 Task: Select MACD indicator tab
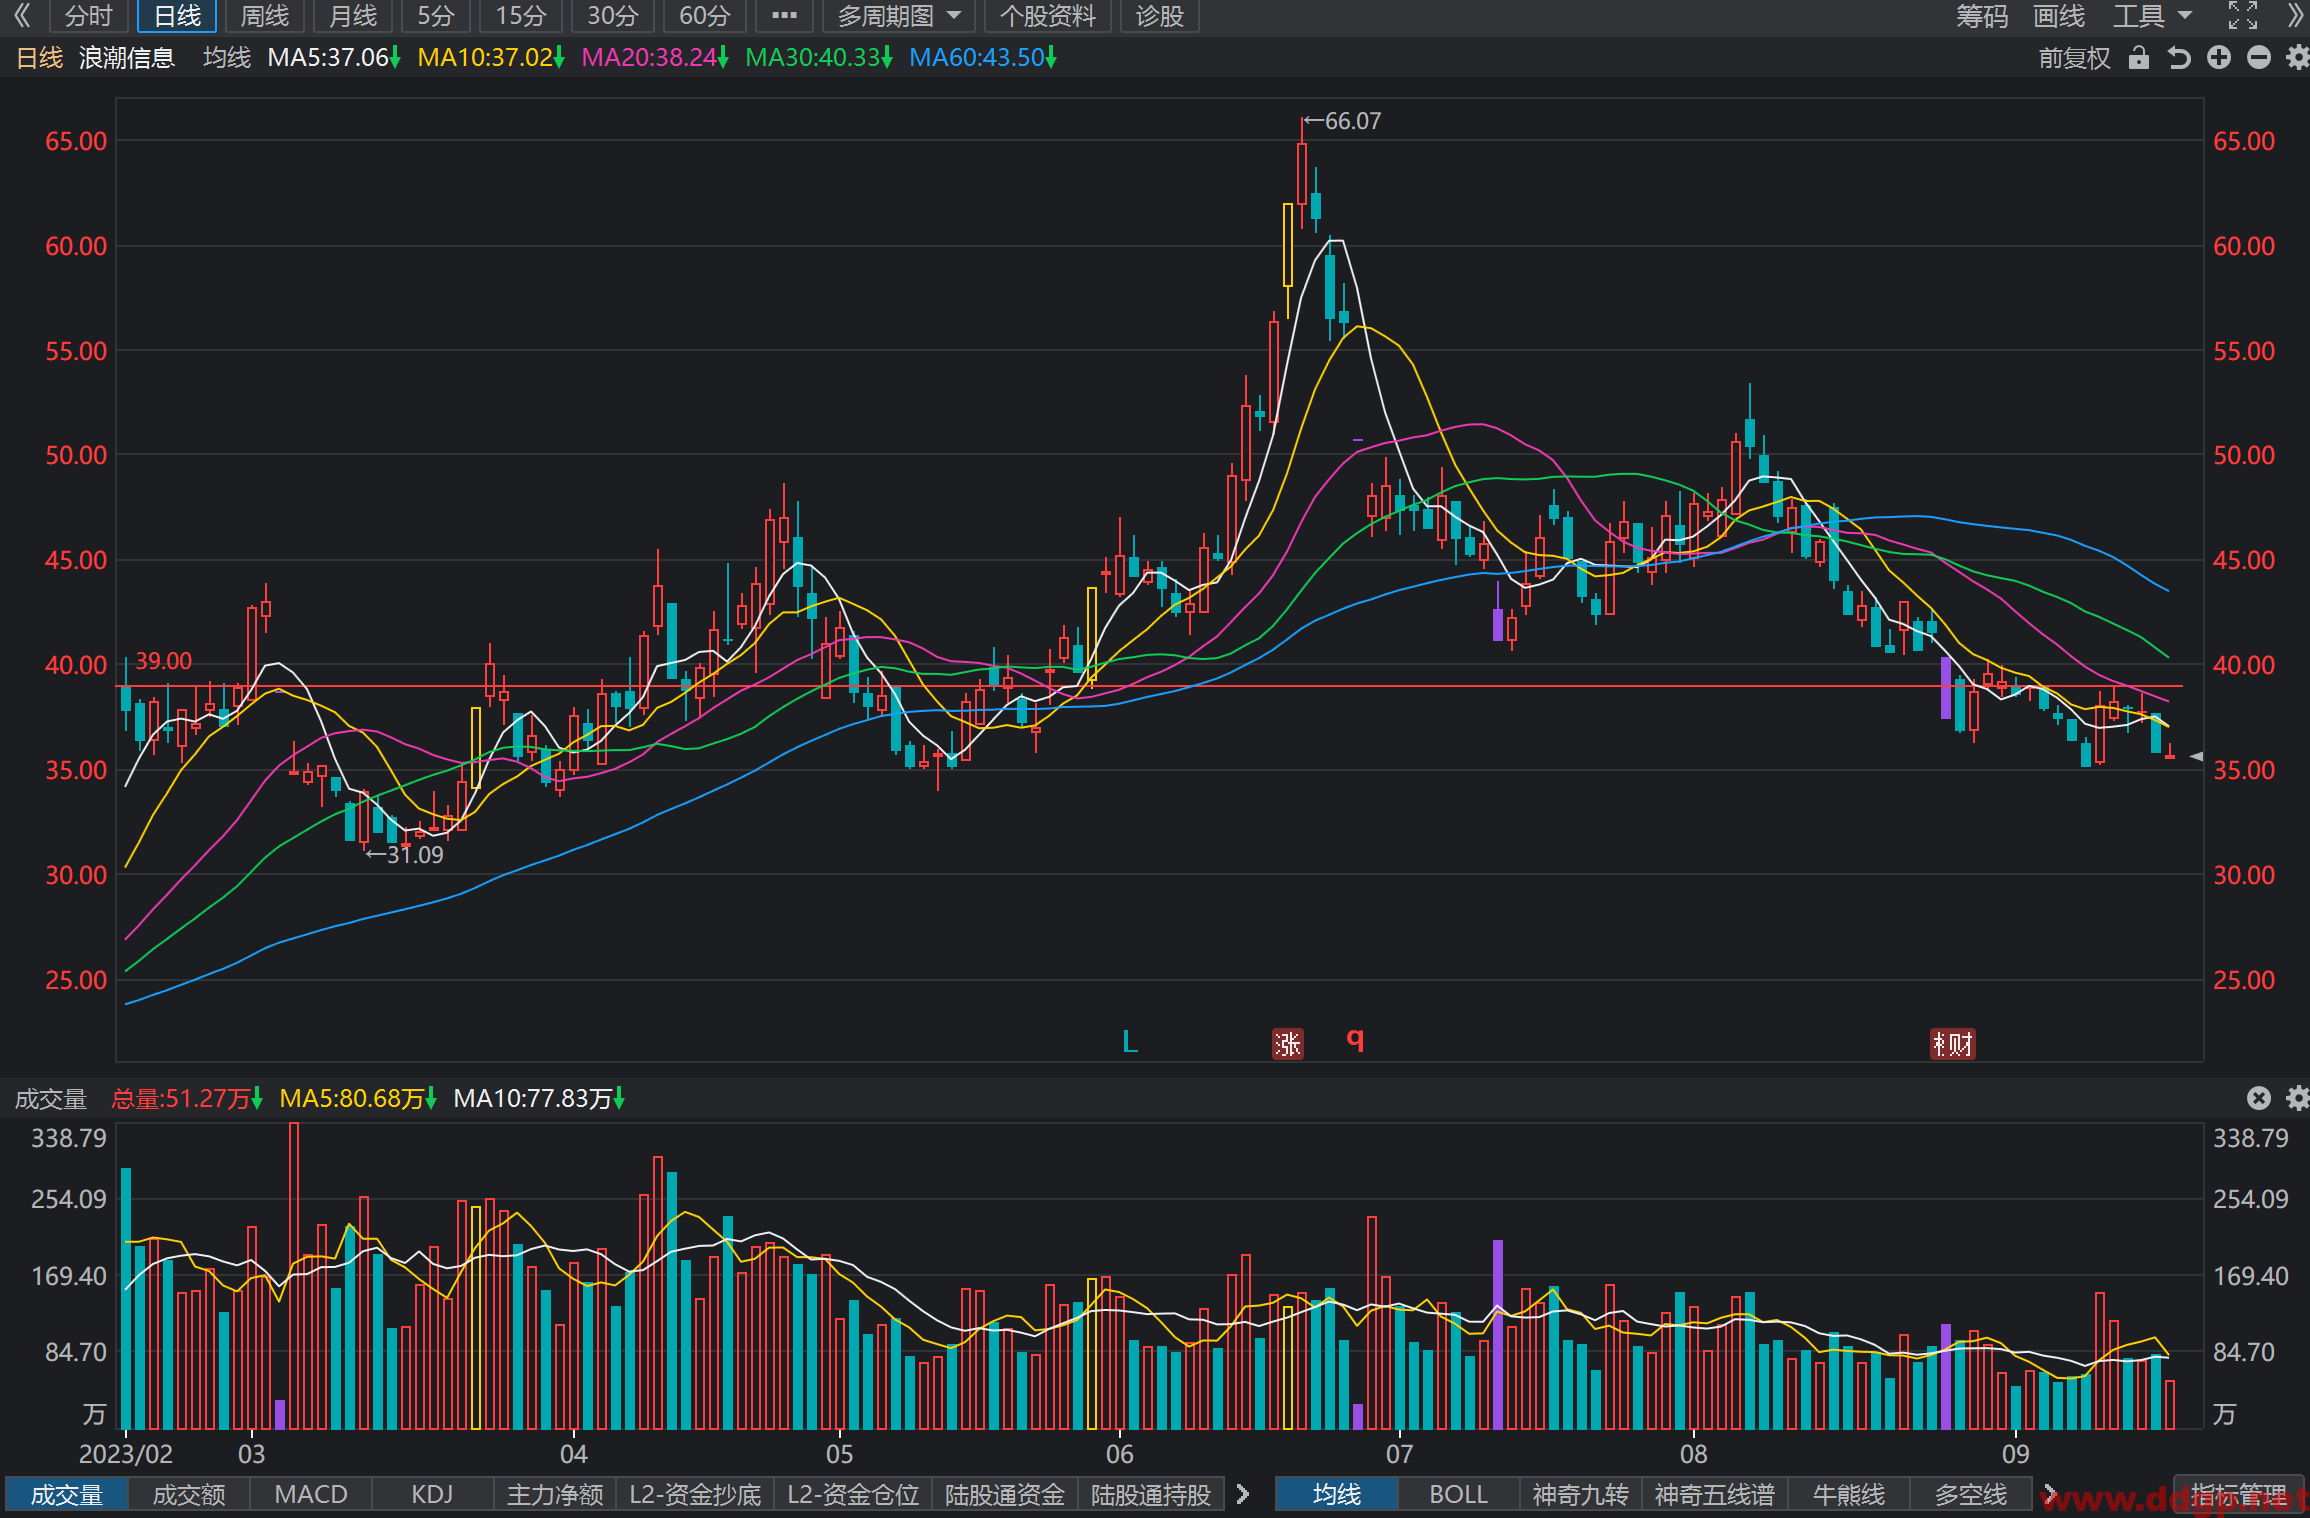point(311,1494)
